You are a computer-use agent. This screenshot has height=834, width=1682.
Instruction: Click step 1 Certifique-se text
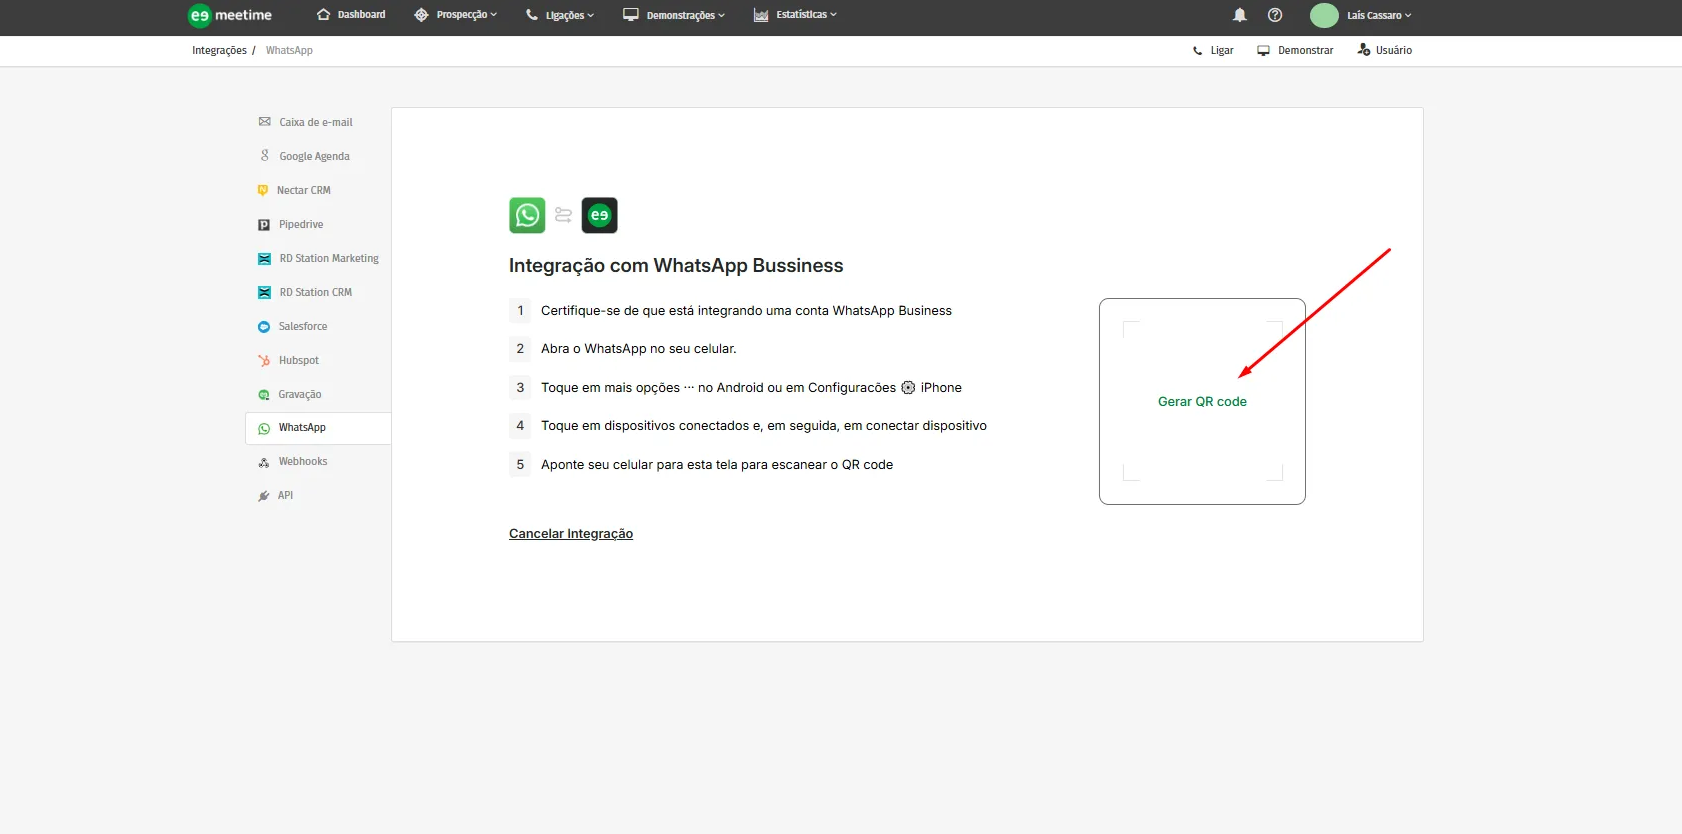point(746,311)
